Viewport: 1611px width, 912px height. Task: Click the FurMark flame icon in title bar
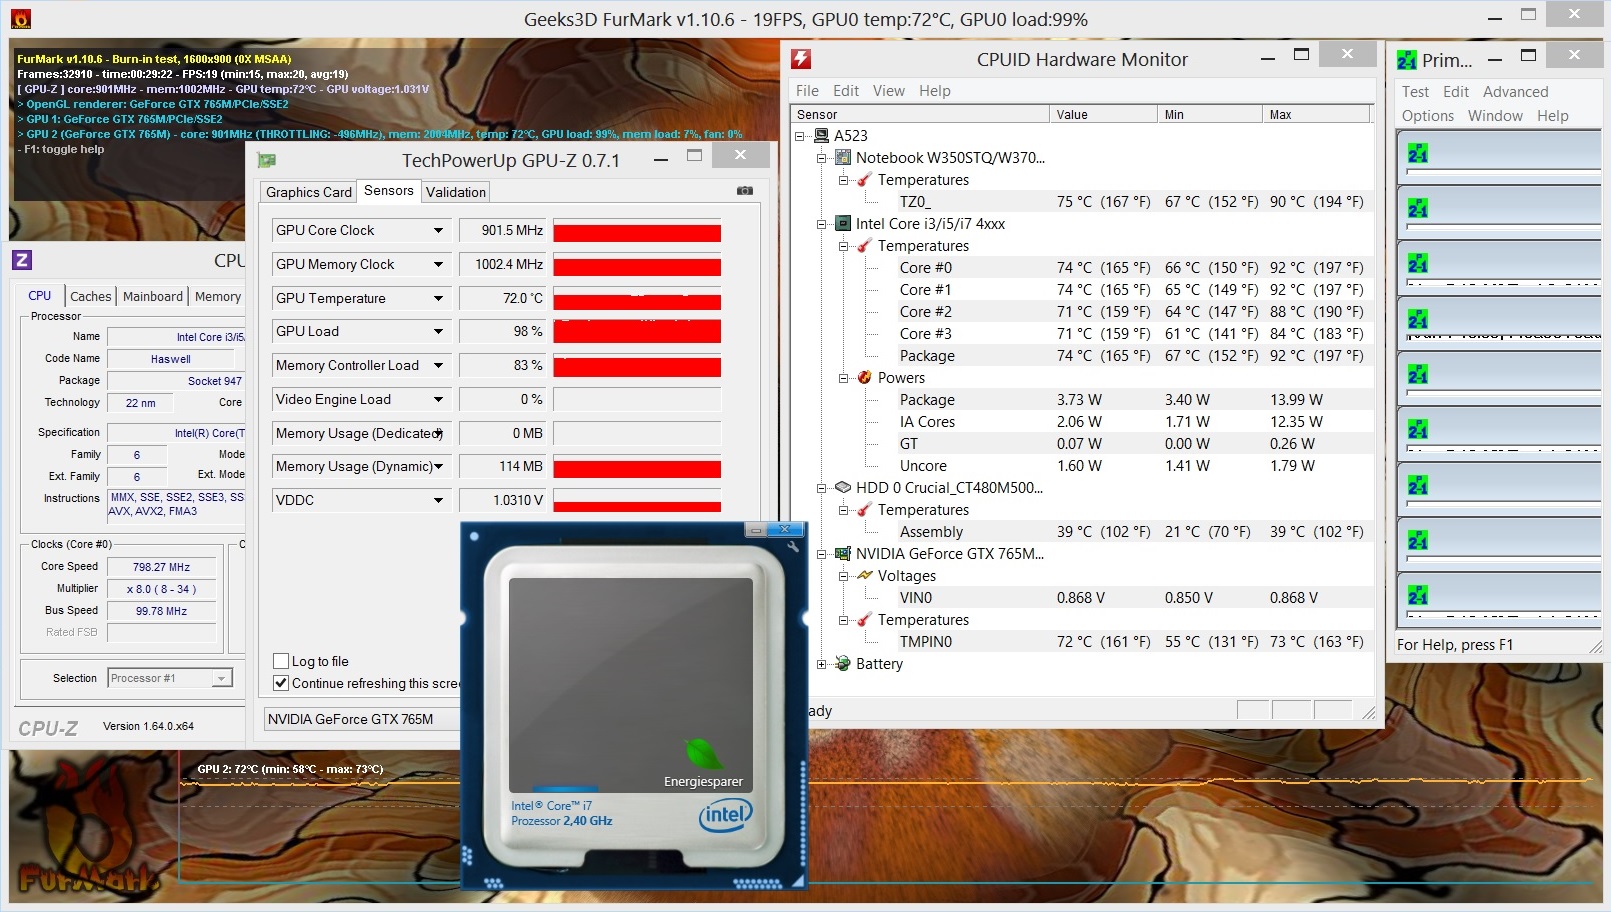pyautogui.click(x=21, y=19)
